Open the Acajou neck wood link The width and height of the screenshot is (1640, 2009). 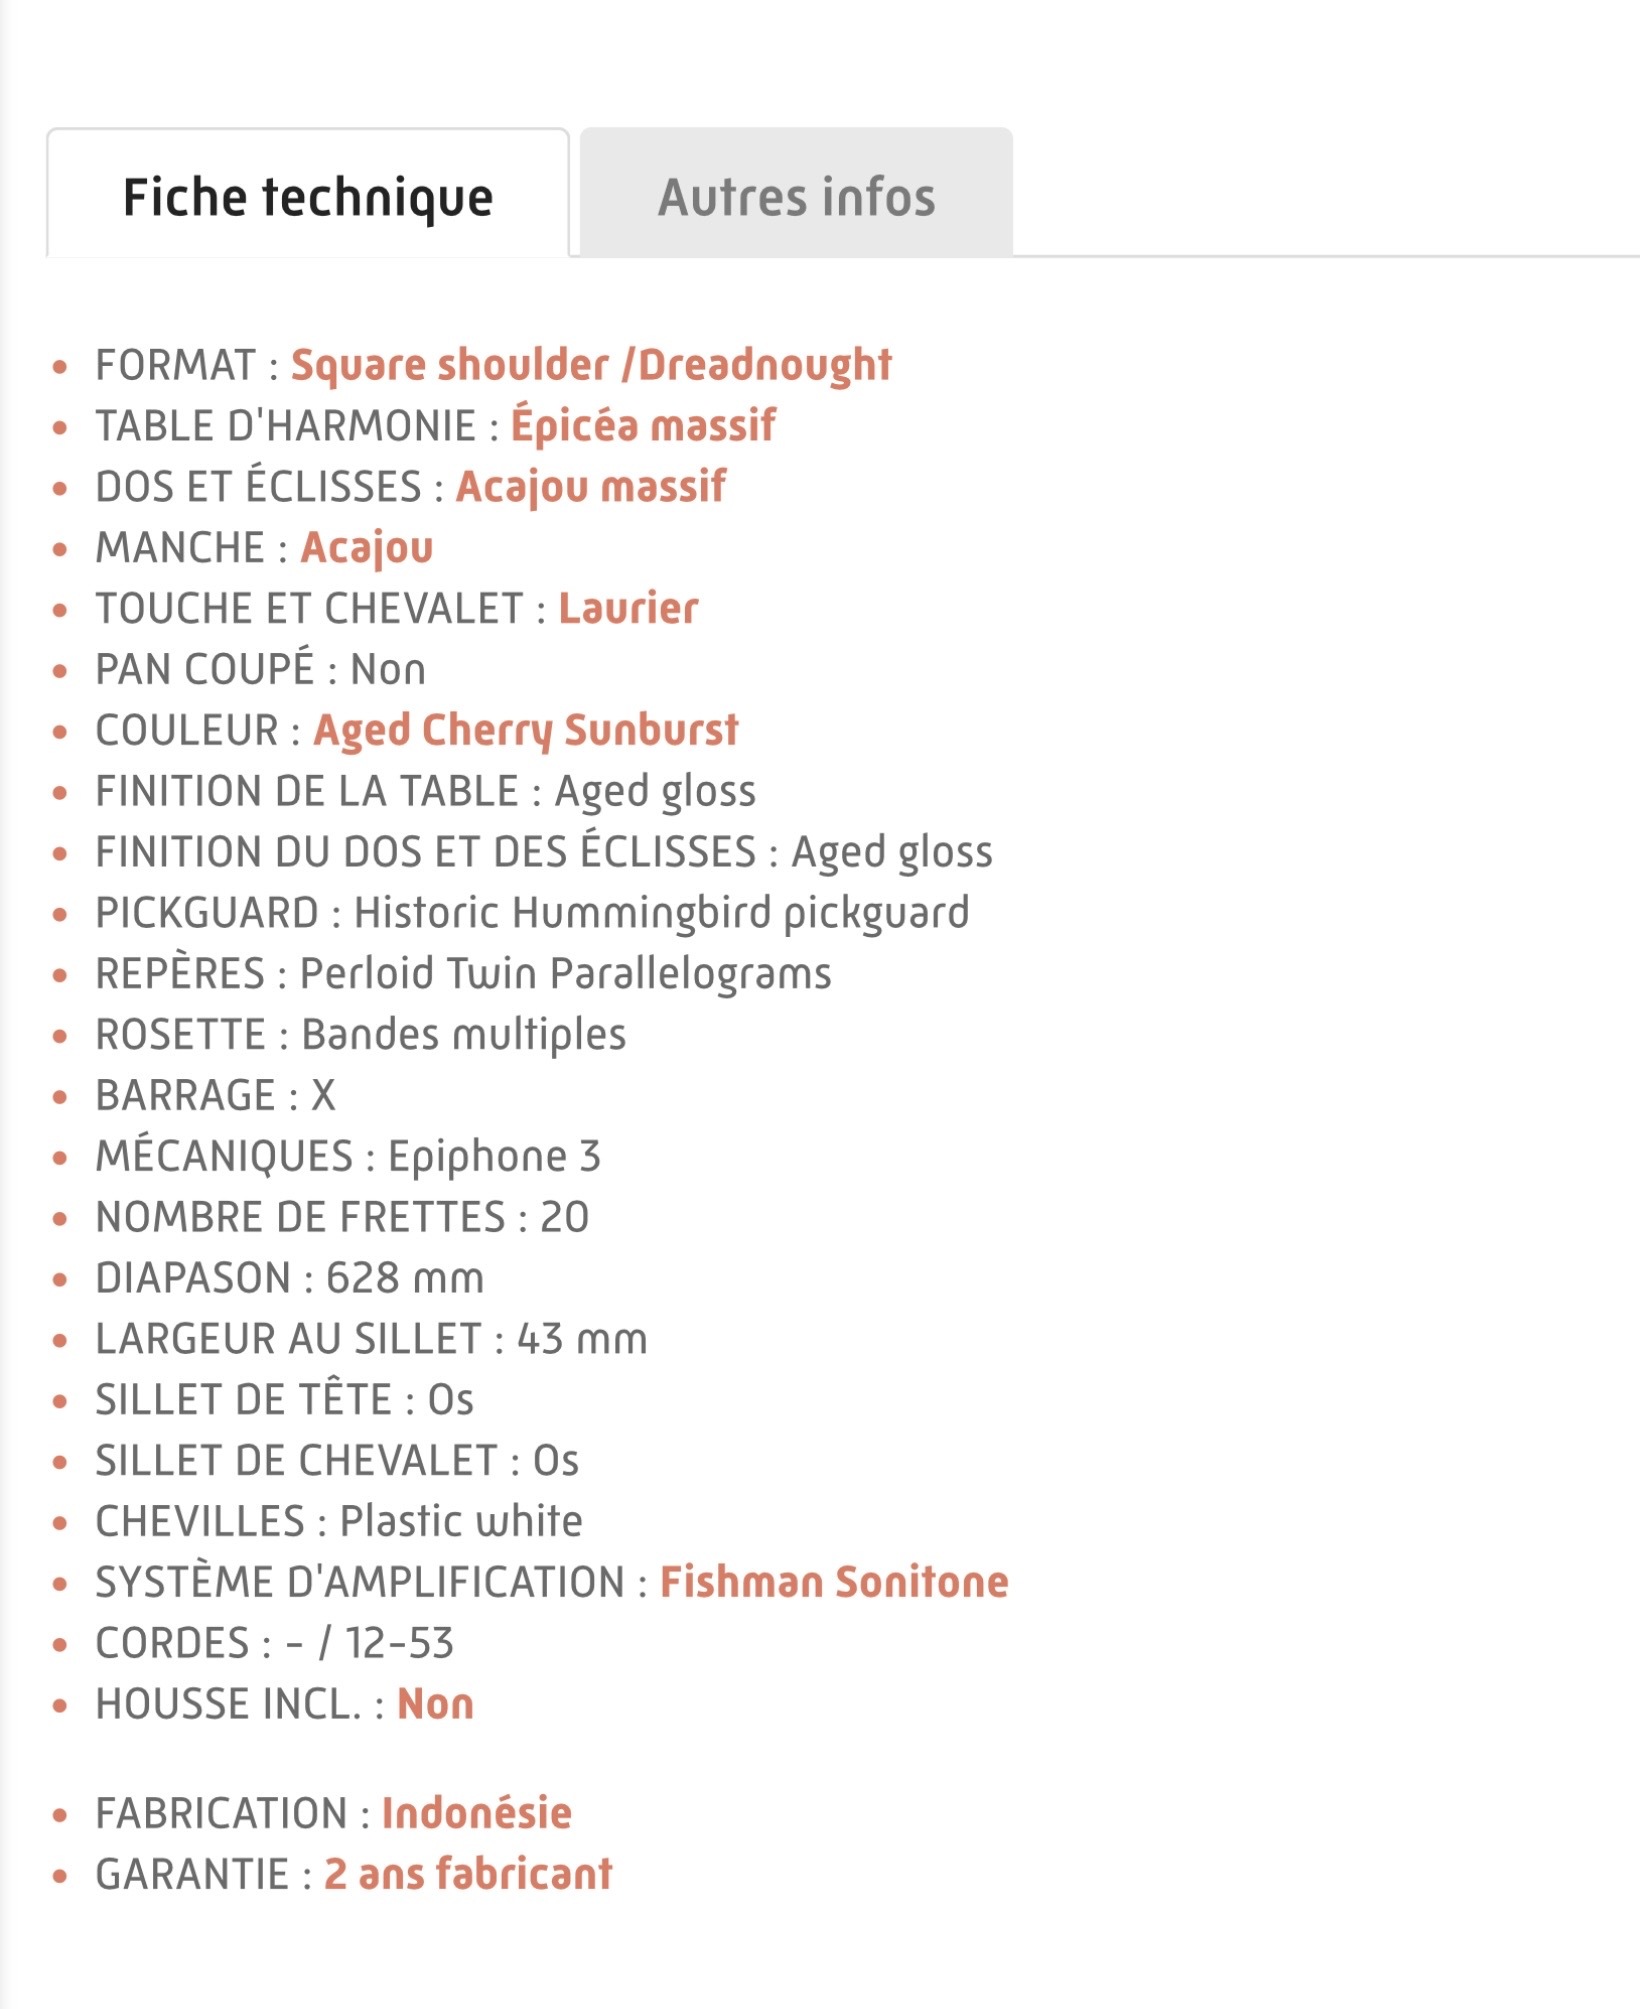(x=367, y=548)
